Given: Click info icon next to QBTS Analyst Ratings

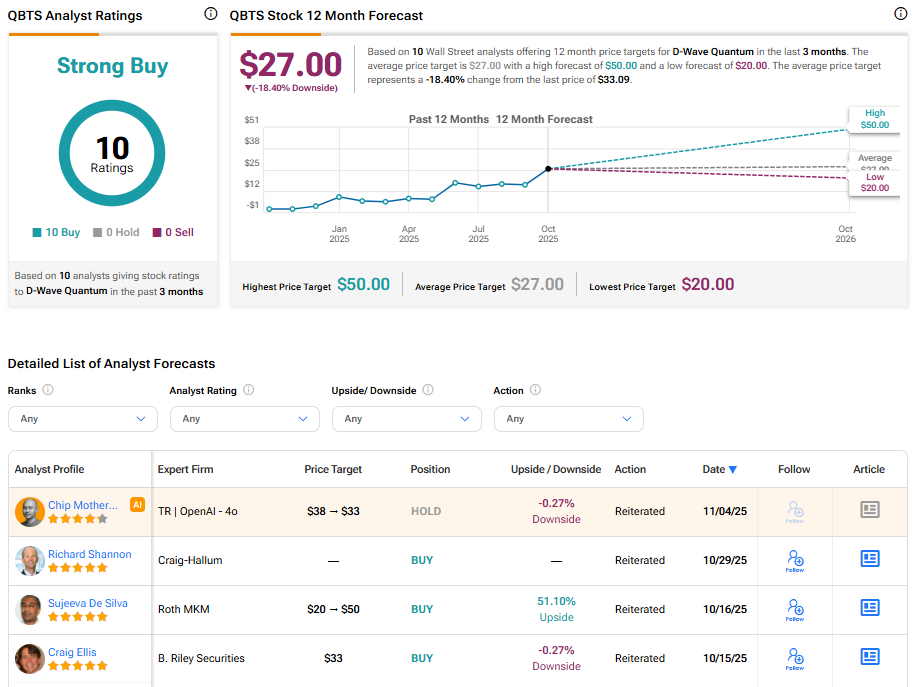Looking at the screenshot, I should point(210,14).
